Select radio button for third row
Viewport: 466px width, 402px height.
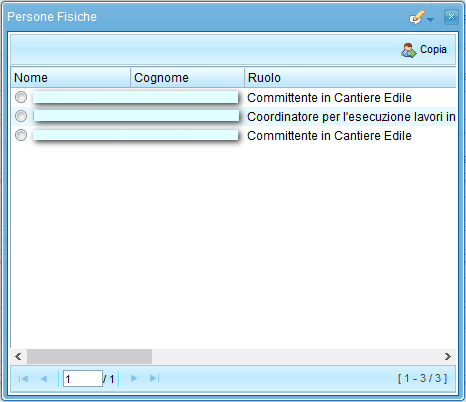tap(21, 135)
